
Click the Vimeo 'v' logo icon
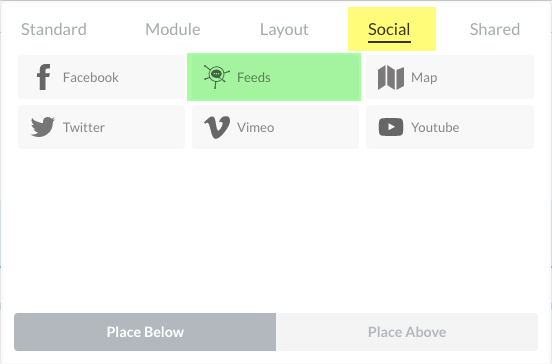tap(217, 127)
